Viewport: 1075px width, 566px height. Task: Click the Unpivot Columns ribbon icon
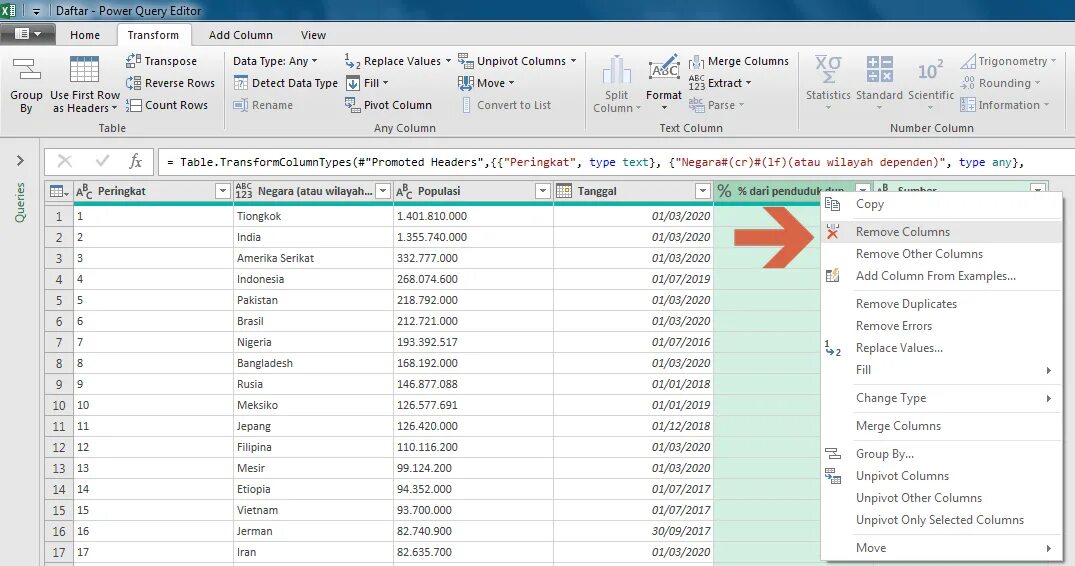pos(466,61)
